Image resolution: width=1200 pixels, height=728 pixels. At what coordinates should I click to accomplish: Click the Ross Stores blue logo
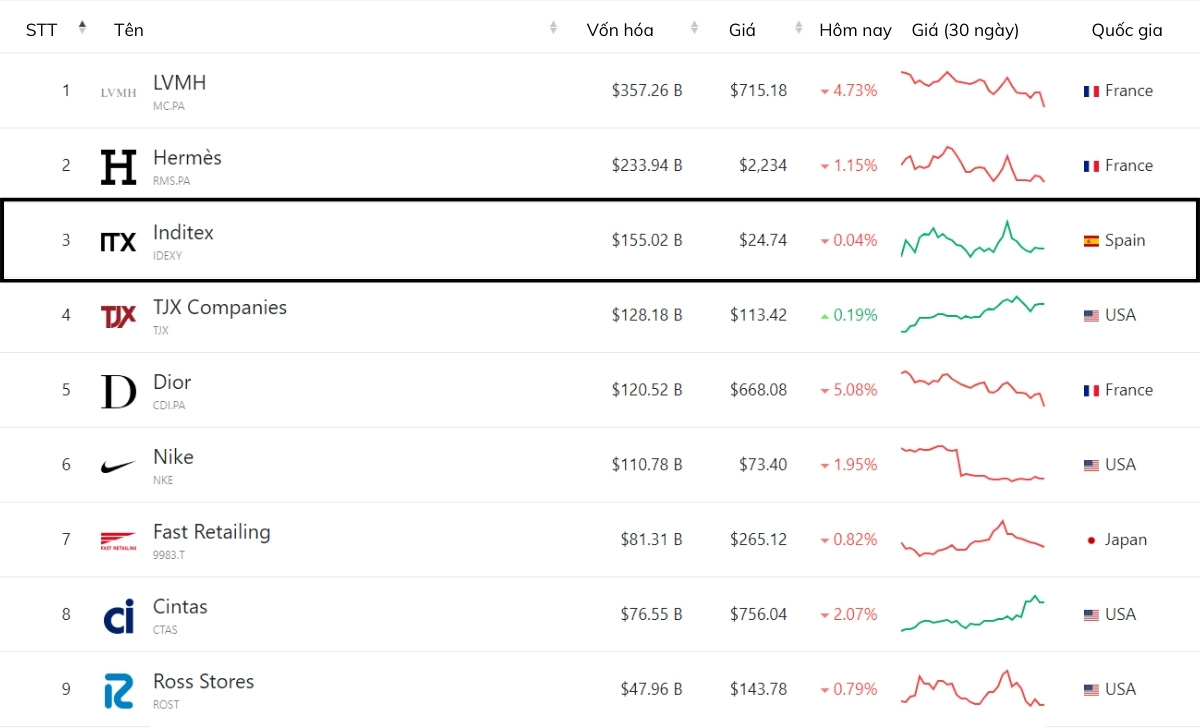(x=118, y=691)
